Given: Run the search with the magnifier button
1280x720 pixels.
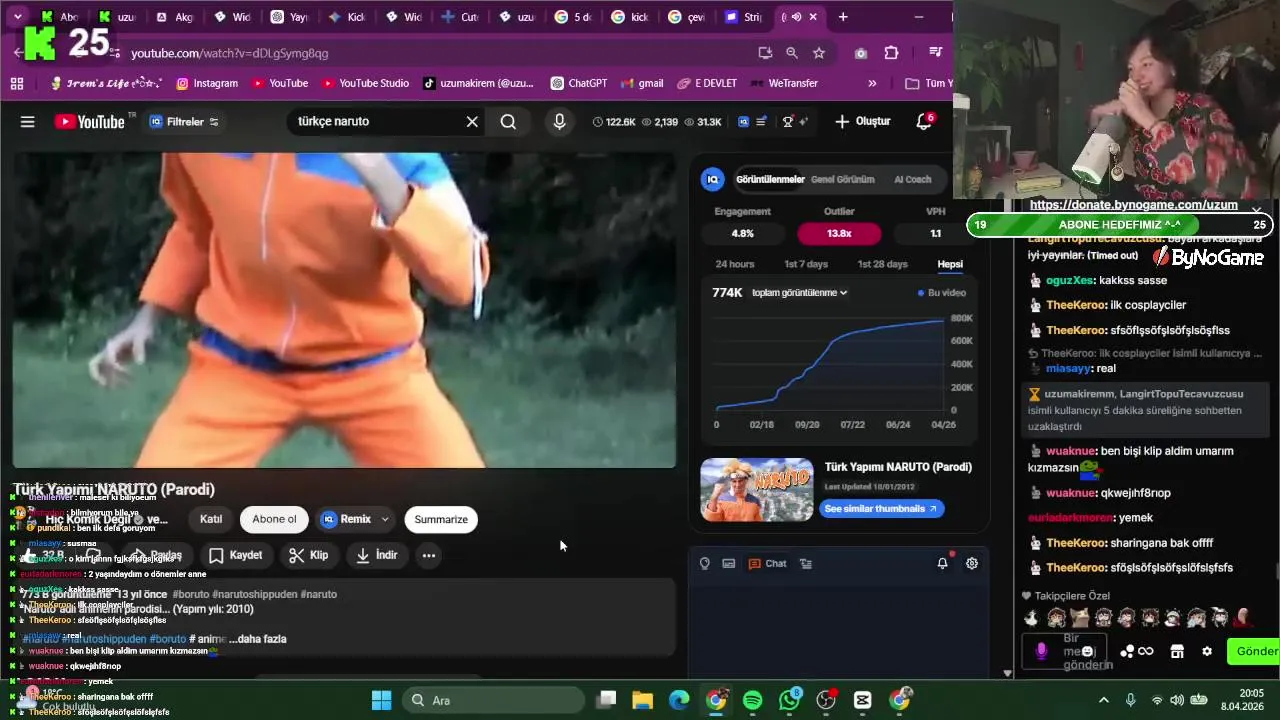Looking at the screenshot, I should coord(508,122).
